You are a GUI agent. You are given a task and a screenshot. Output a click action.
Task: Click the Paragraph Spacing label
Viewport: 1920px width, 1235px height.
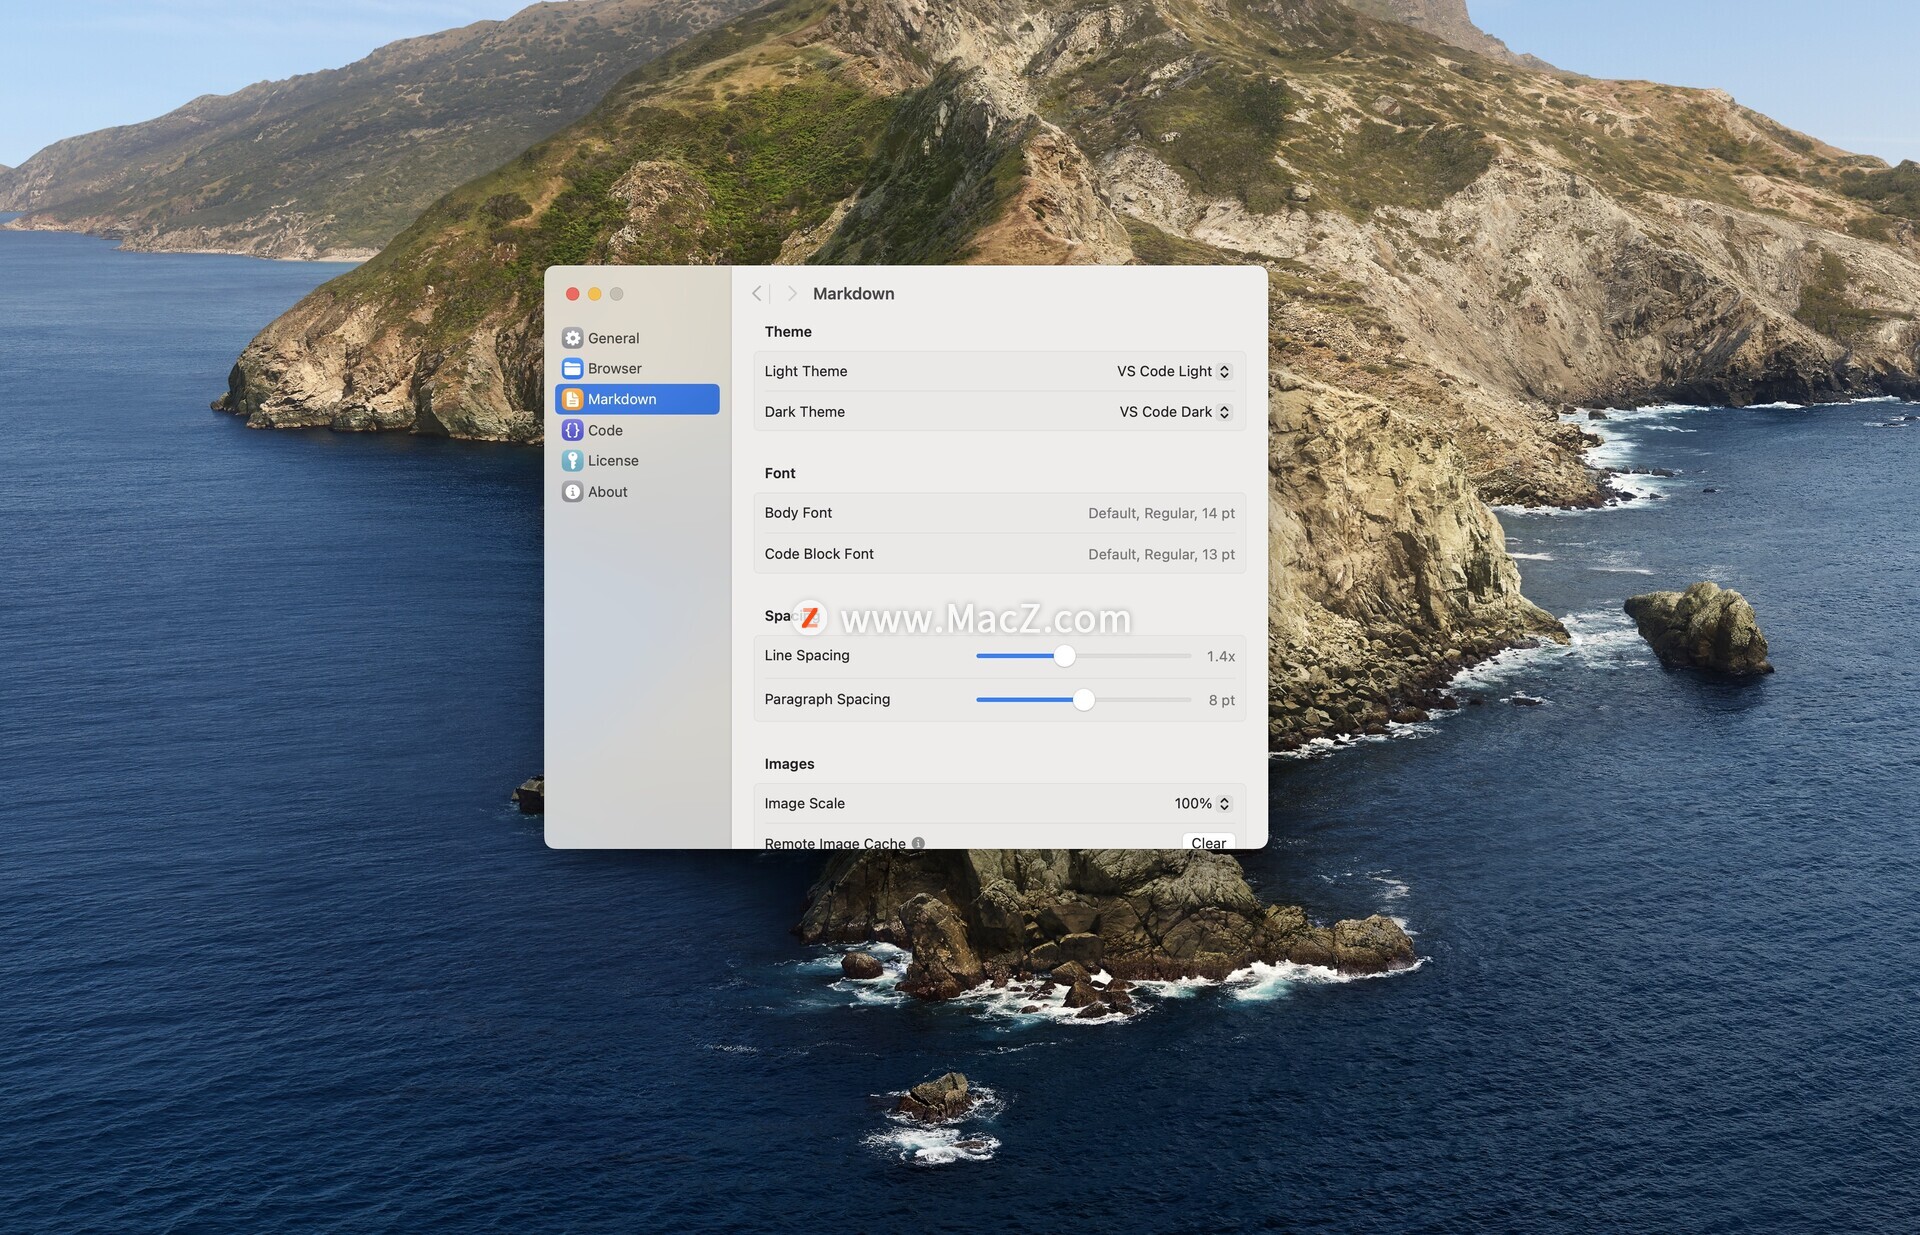pos(827,699)
